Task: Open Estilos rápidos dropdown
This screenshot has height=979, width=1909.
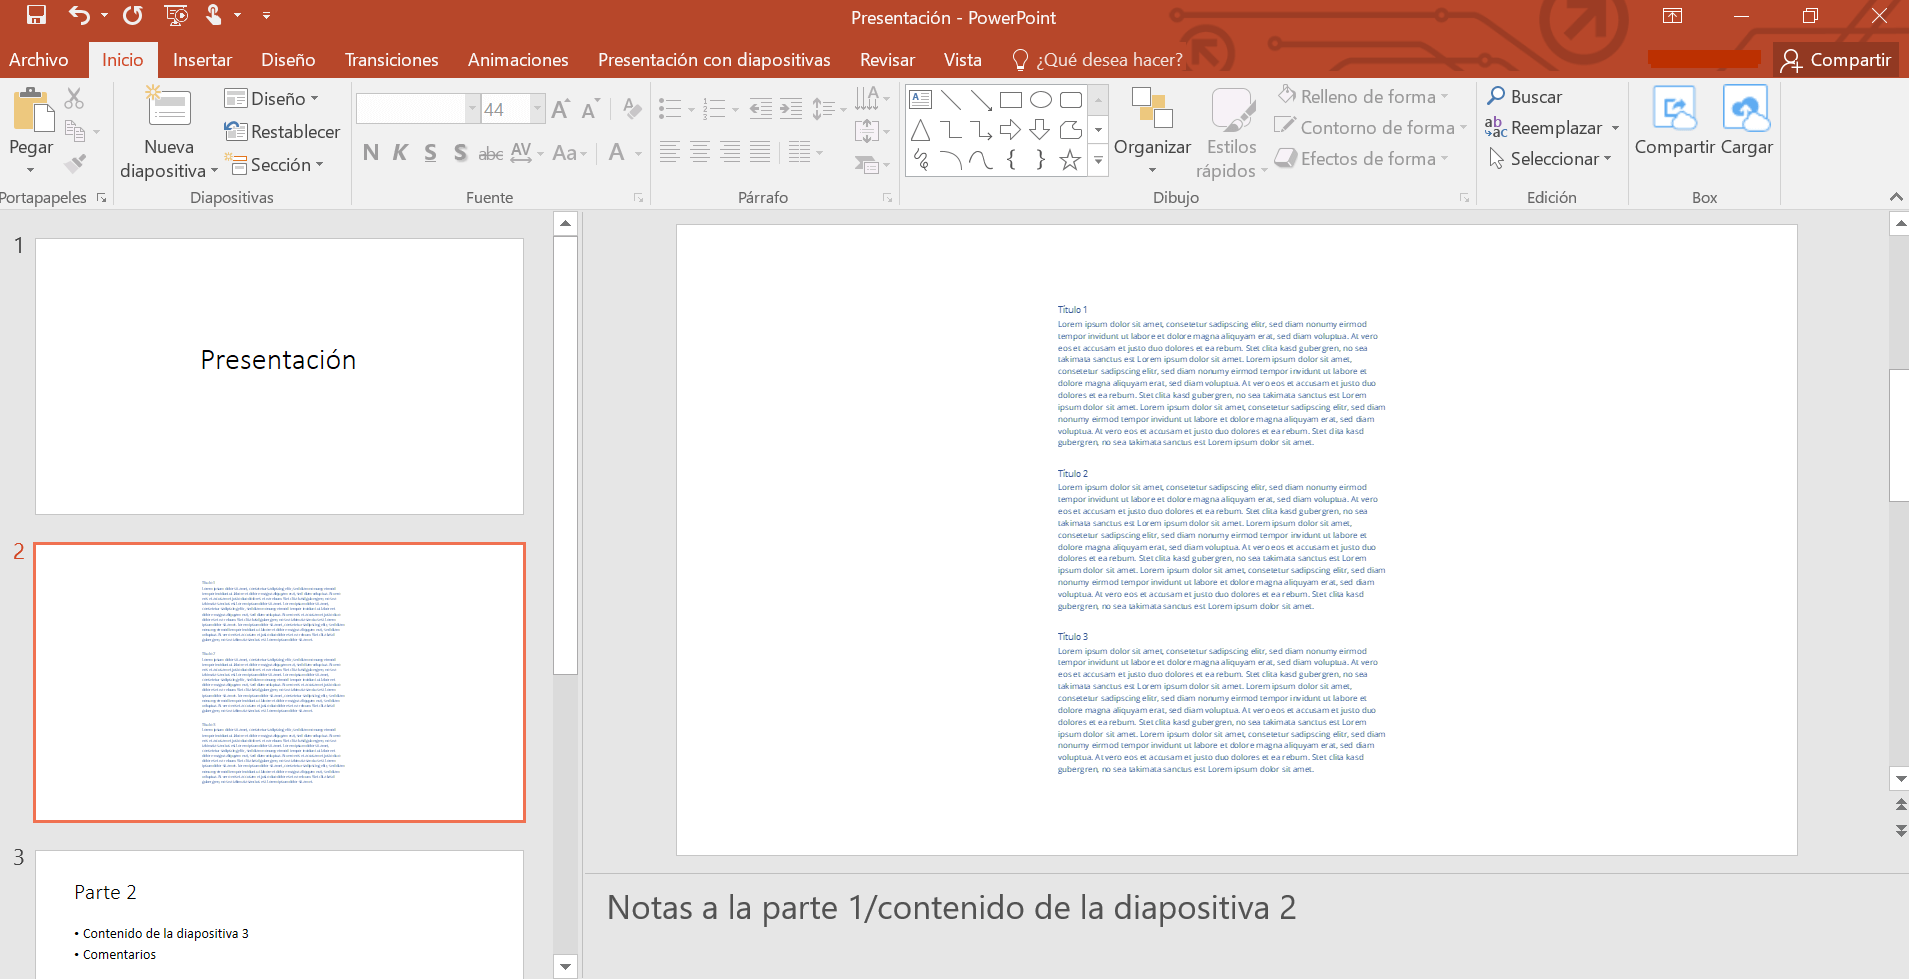Action: coord(1232,135)
